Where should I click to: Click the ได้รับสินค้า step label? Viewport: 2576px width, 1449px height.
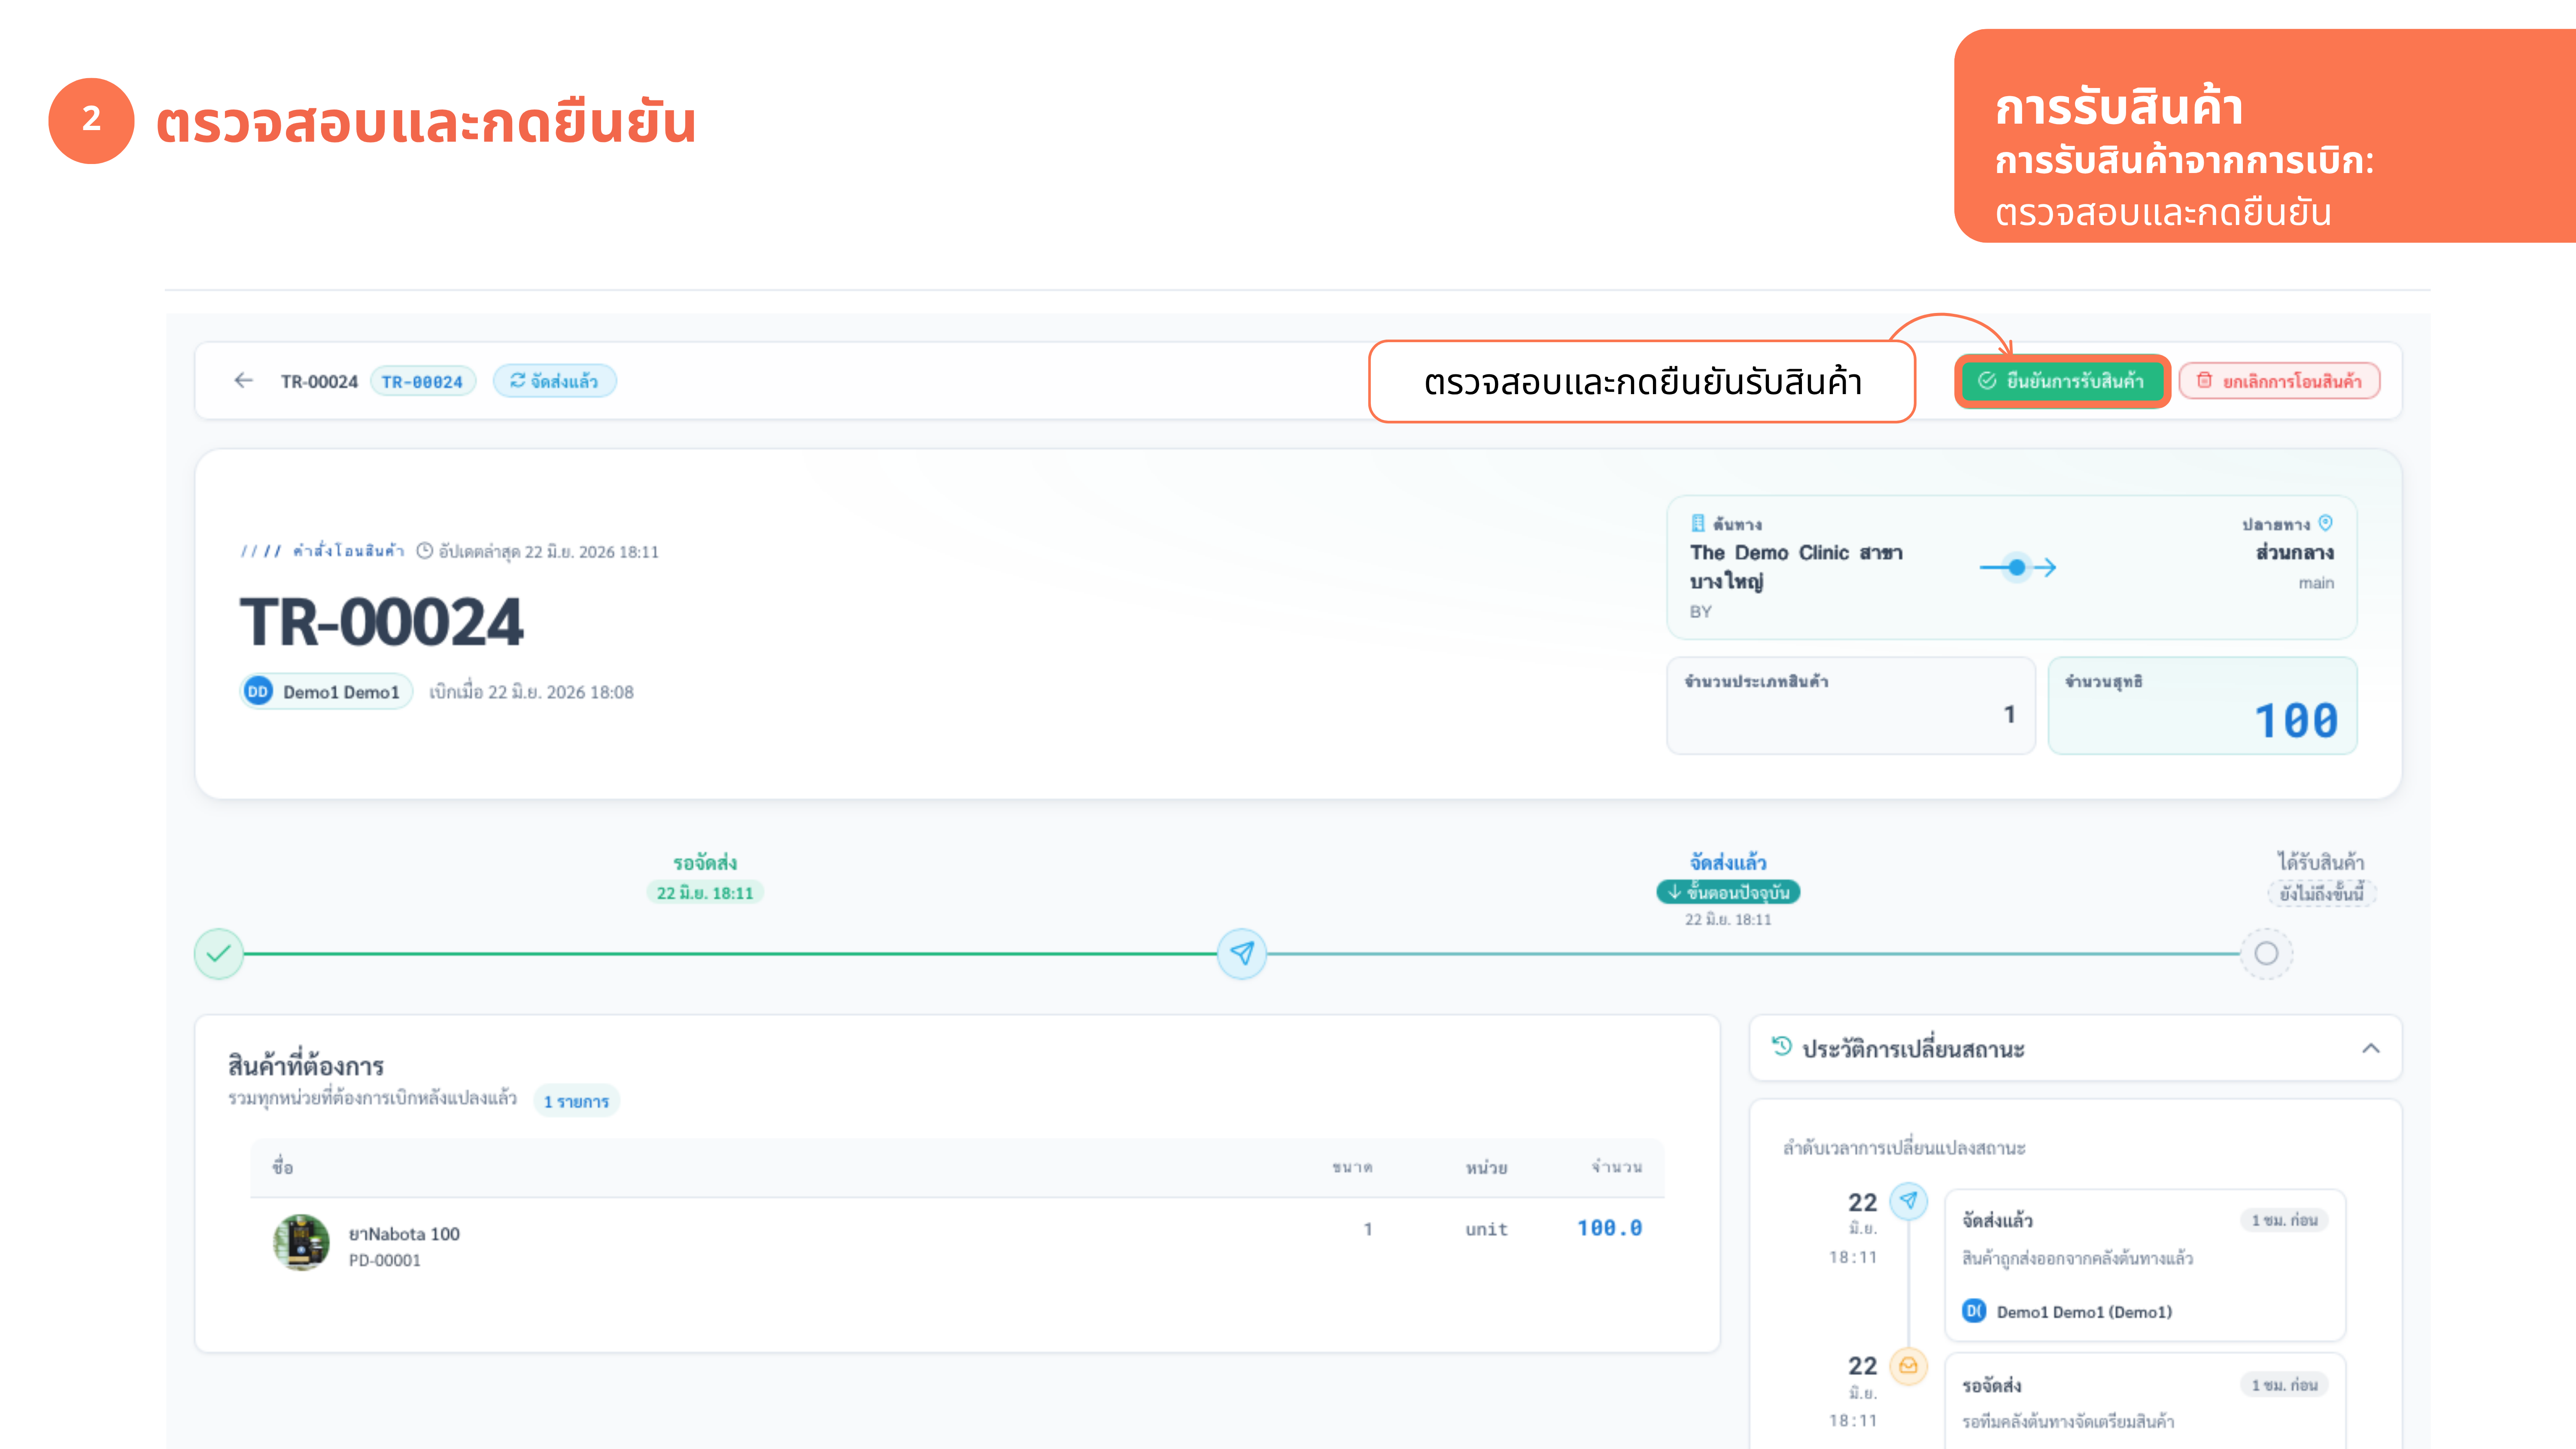[2321, 862]
